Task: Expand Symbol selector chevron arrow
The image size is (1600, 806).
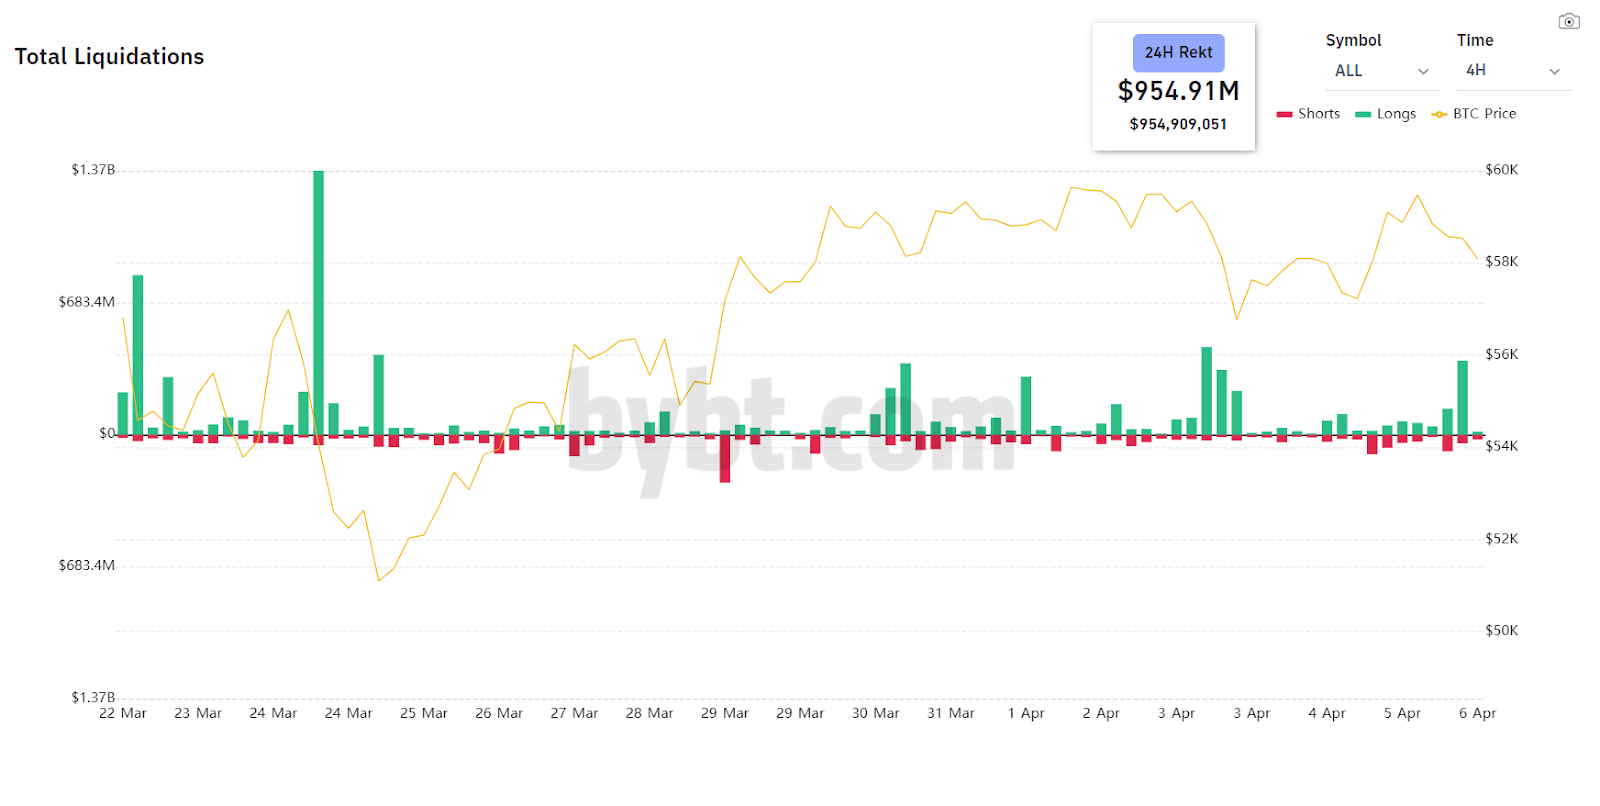Action: click(x=1423, y=72)
